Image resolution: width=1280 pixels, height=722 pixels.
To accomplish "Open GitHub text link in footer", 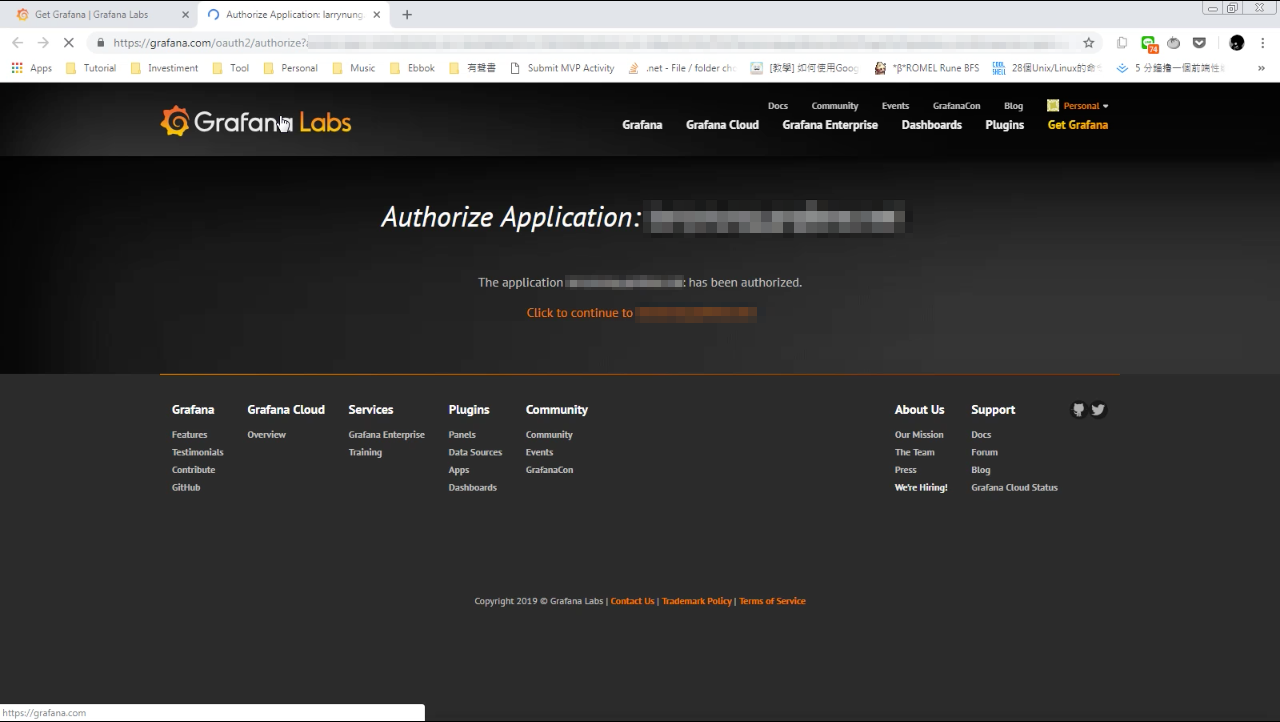I will tap(186, 488).
